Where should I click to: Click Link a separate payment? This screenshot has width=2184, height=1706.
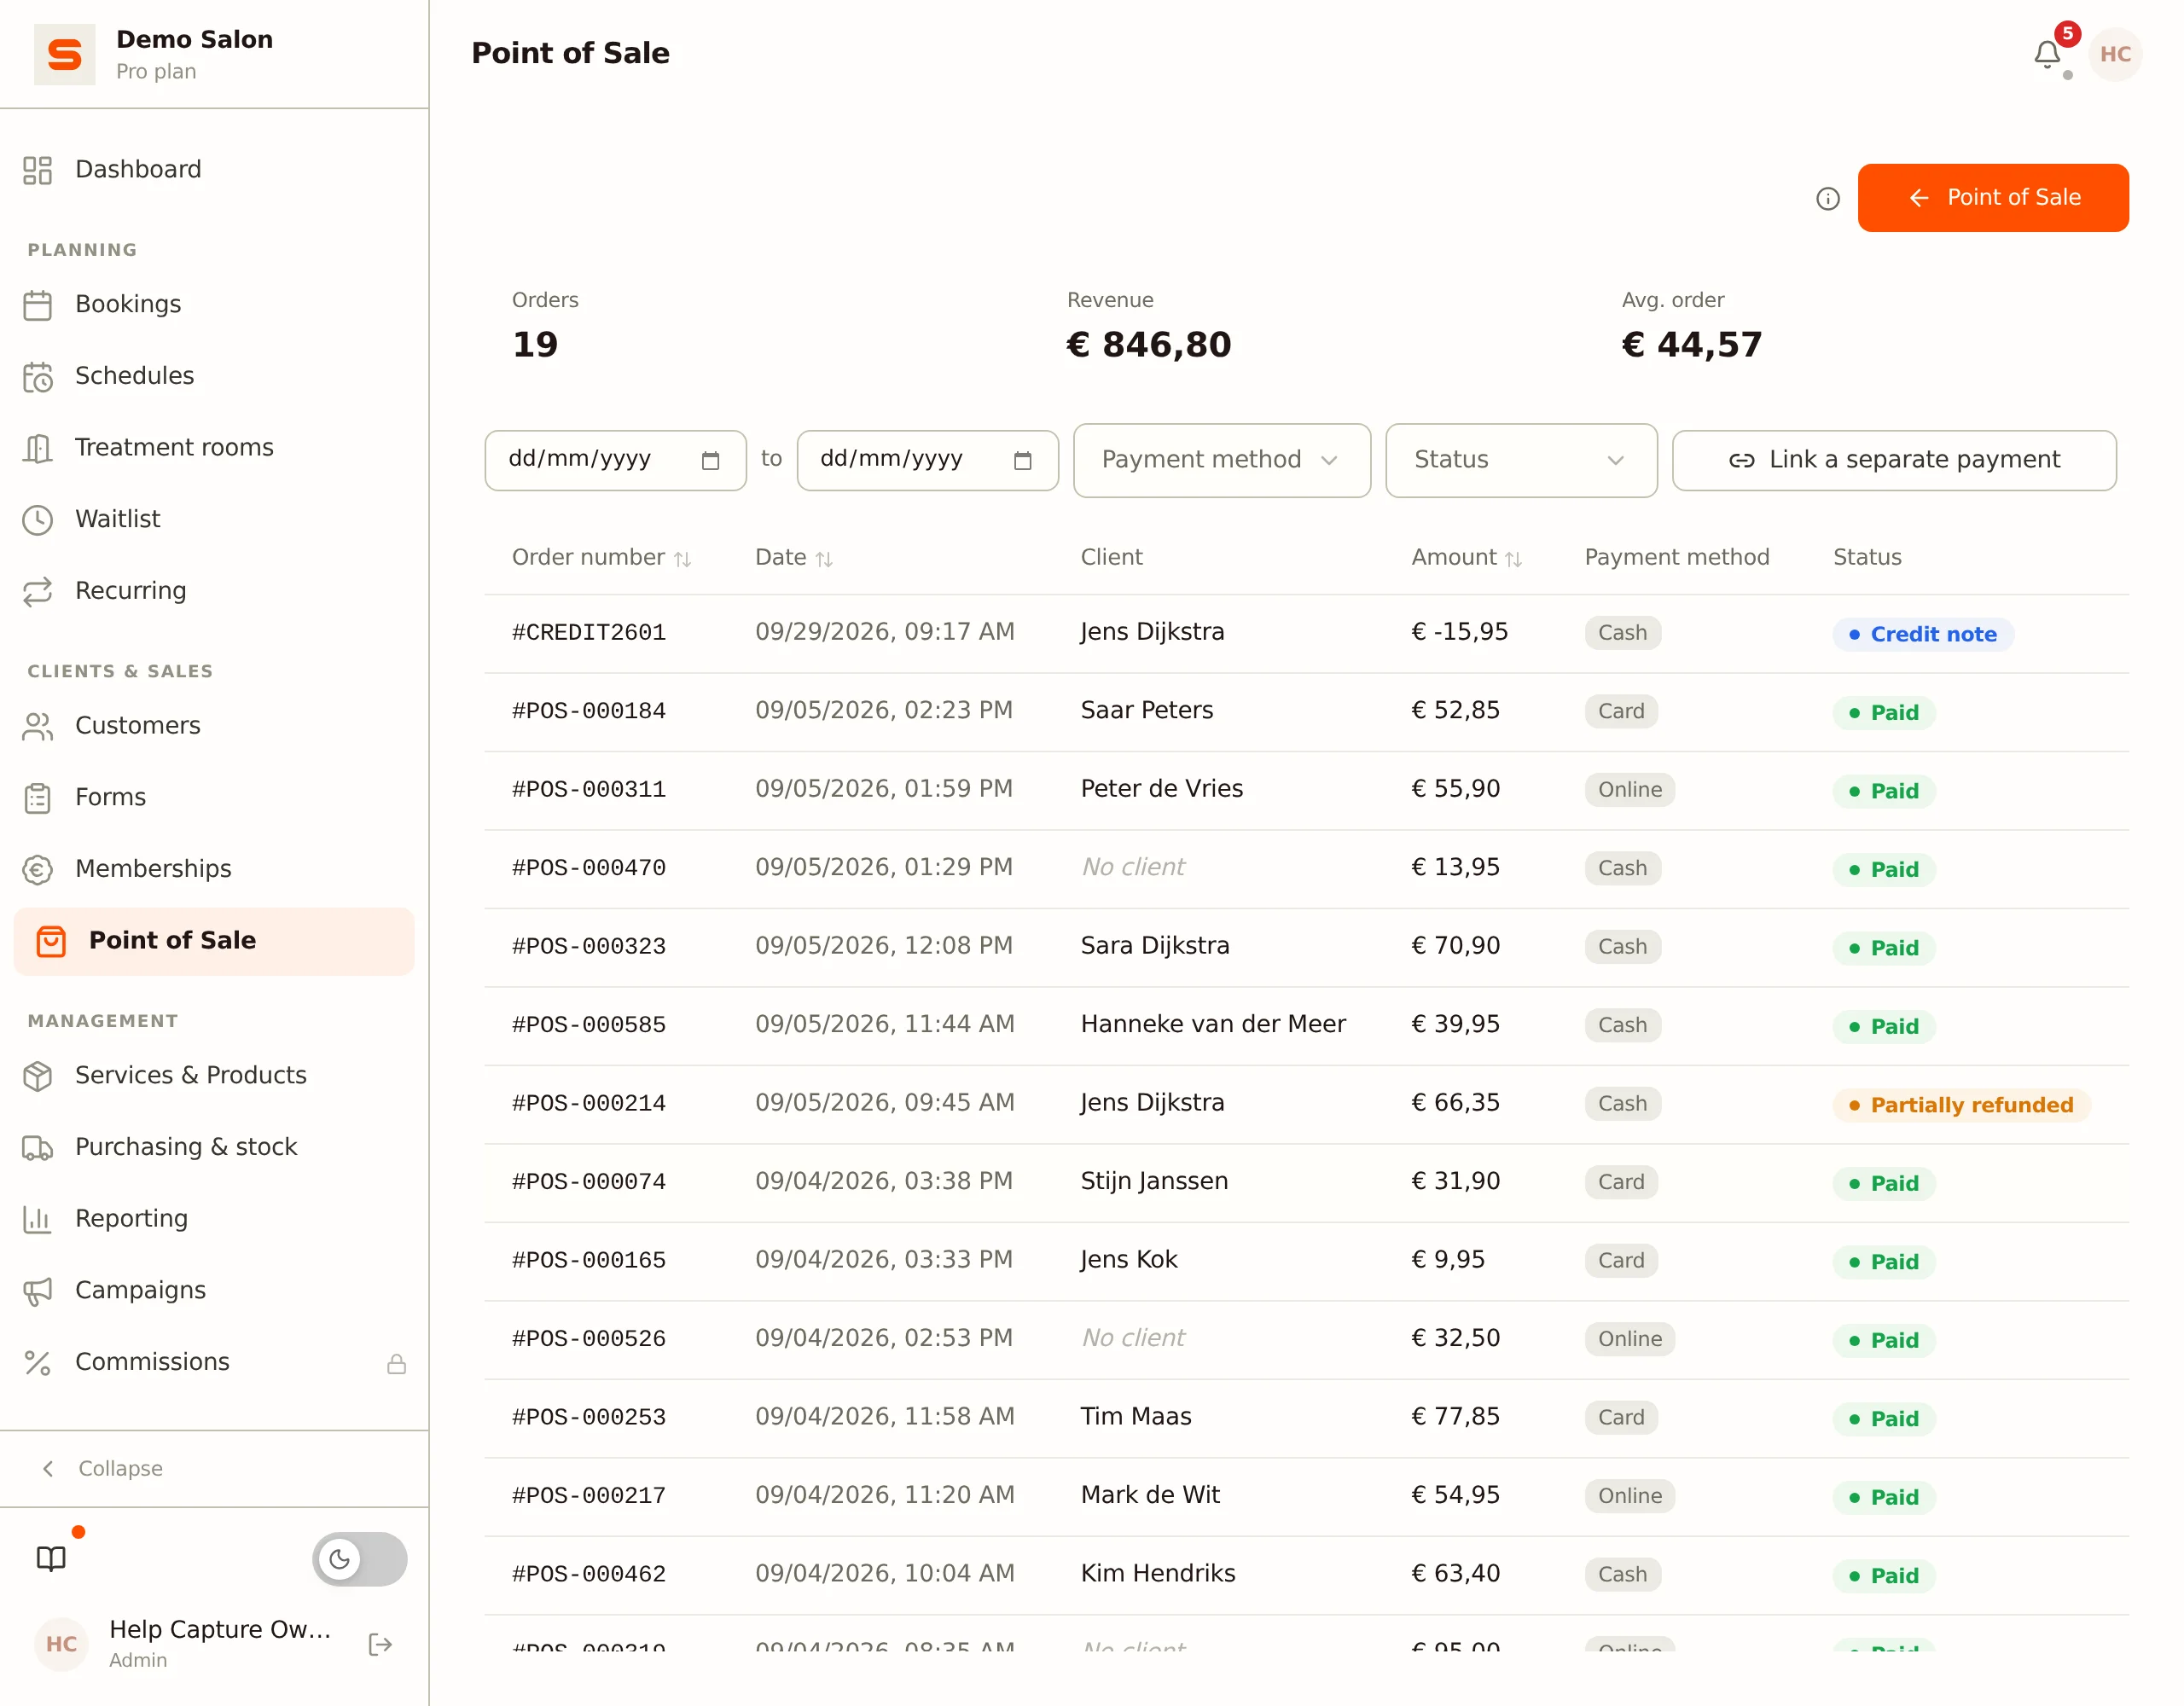click(1893, 460)
